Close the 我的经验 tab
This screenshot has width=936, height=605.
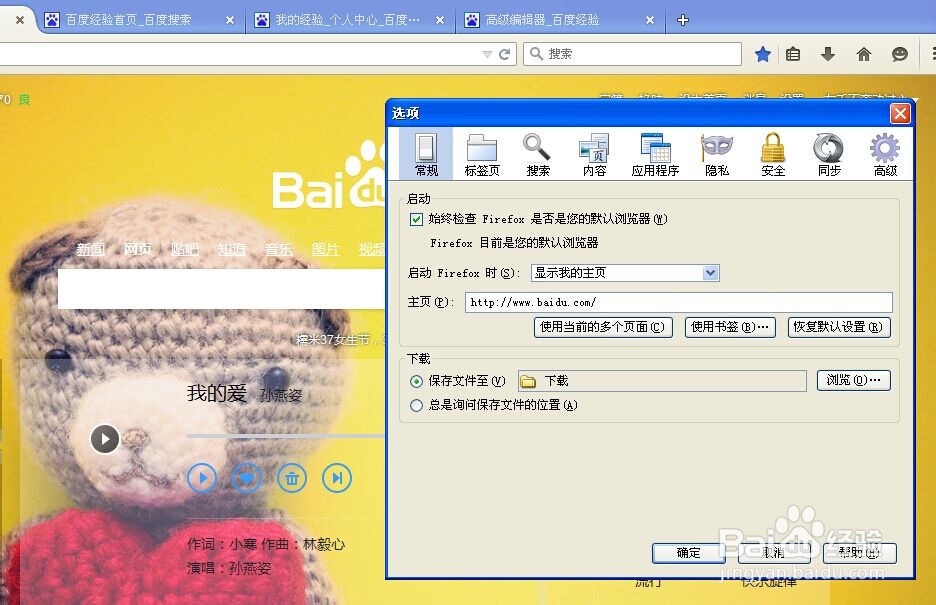(x=440, y=20)
